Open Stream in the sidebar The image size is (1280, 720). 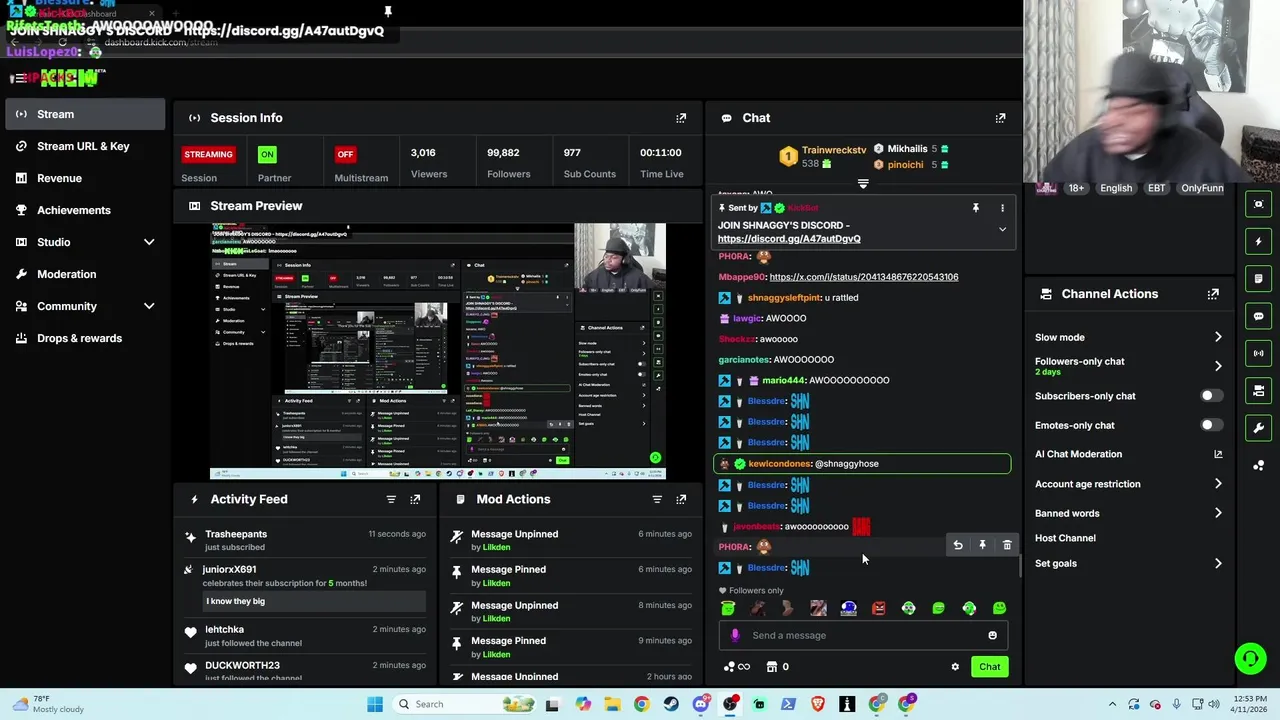pos(85,114)
